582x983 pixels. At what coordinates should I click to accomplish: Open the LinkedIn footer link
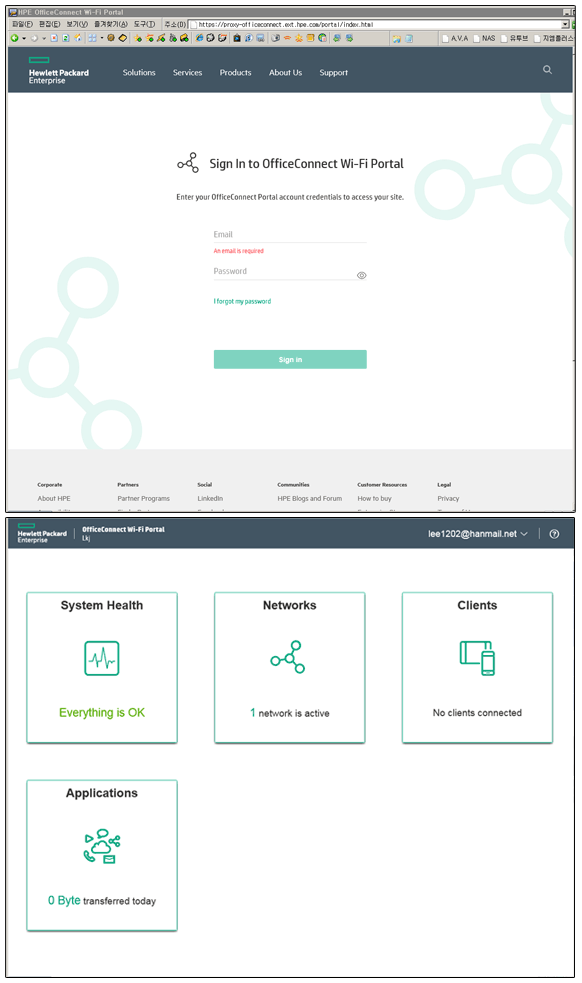[210, 498]
